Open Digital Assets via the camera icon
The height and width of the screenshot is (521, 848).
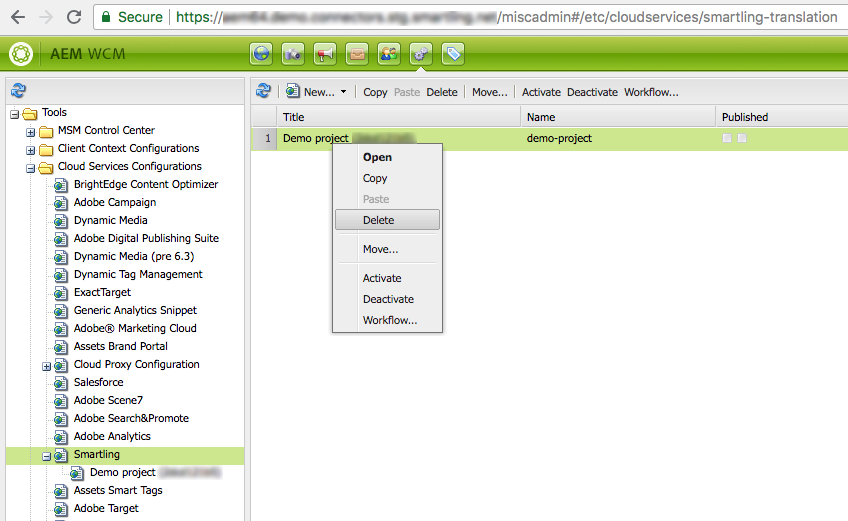tap(293, 54)
